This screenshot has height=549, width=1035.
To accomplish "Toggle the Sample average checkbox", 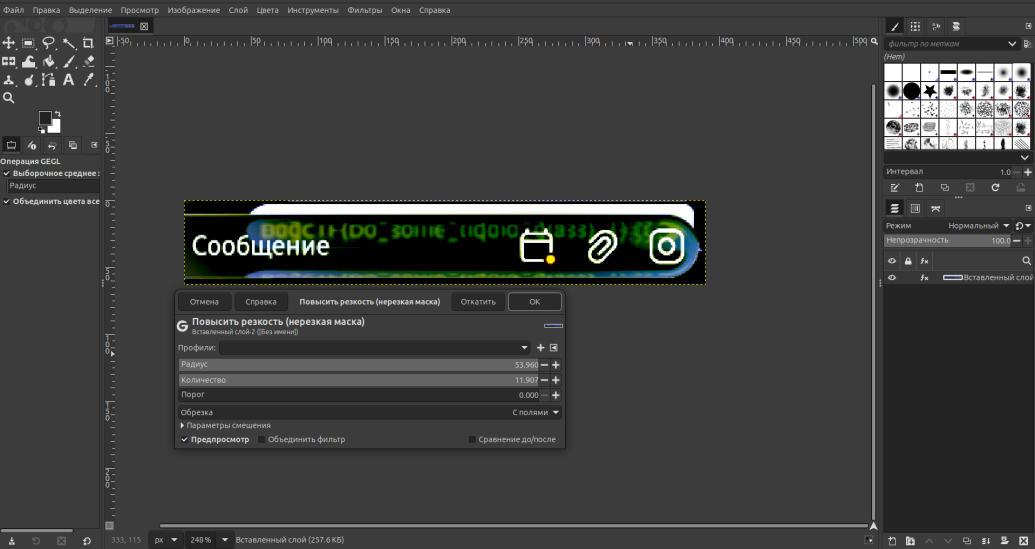I will pos(7,174).
